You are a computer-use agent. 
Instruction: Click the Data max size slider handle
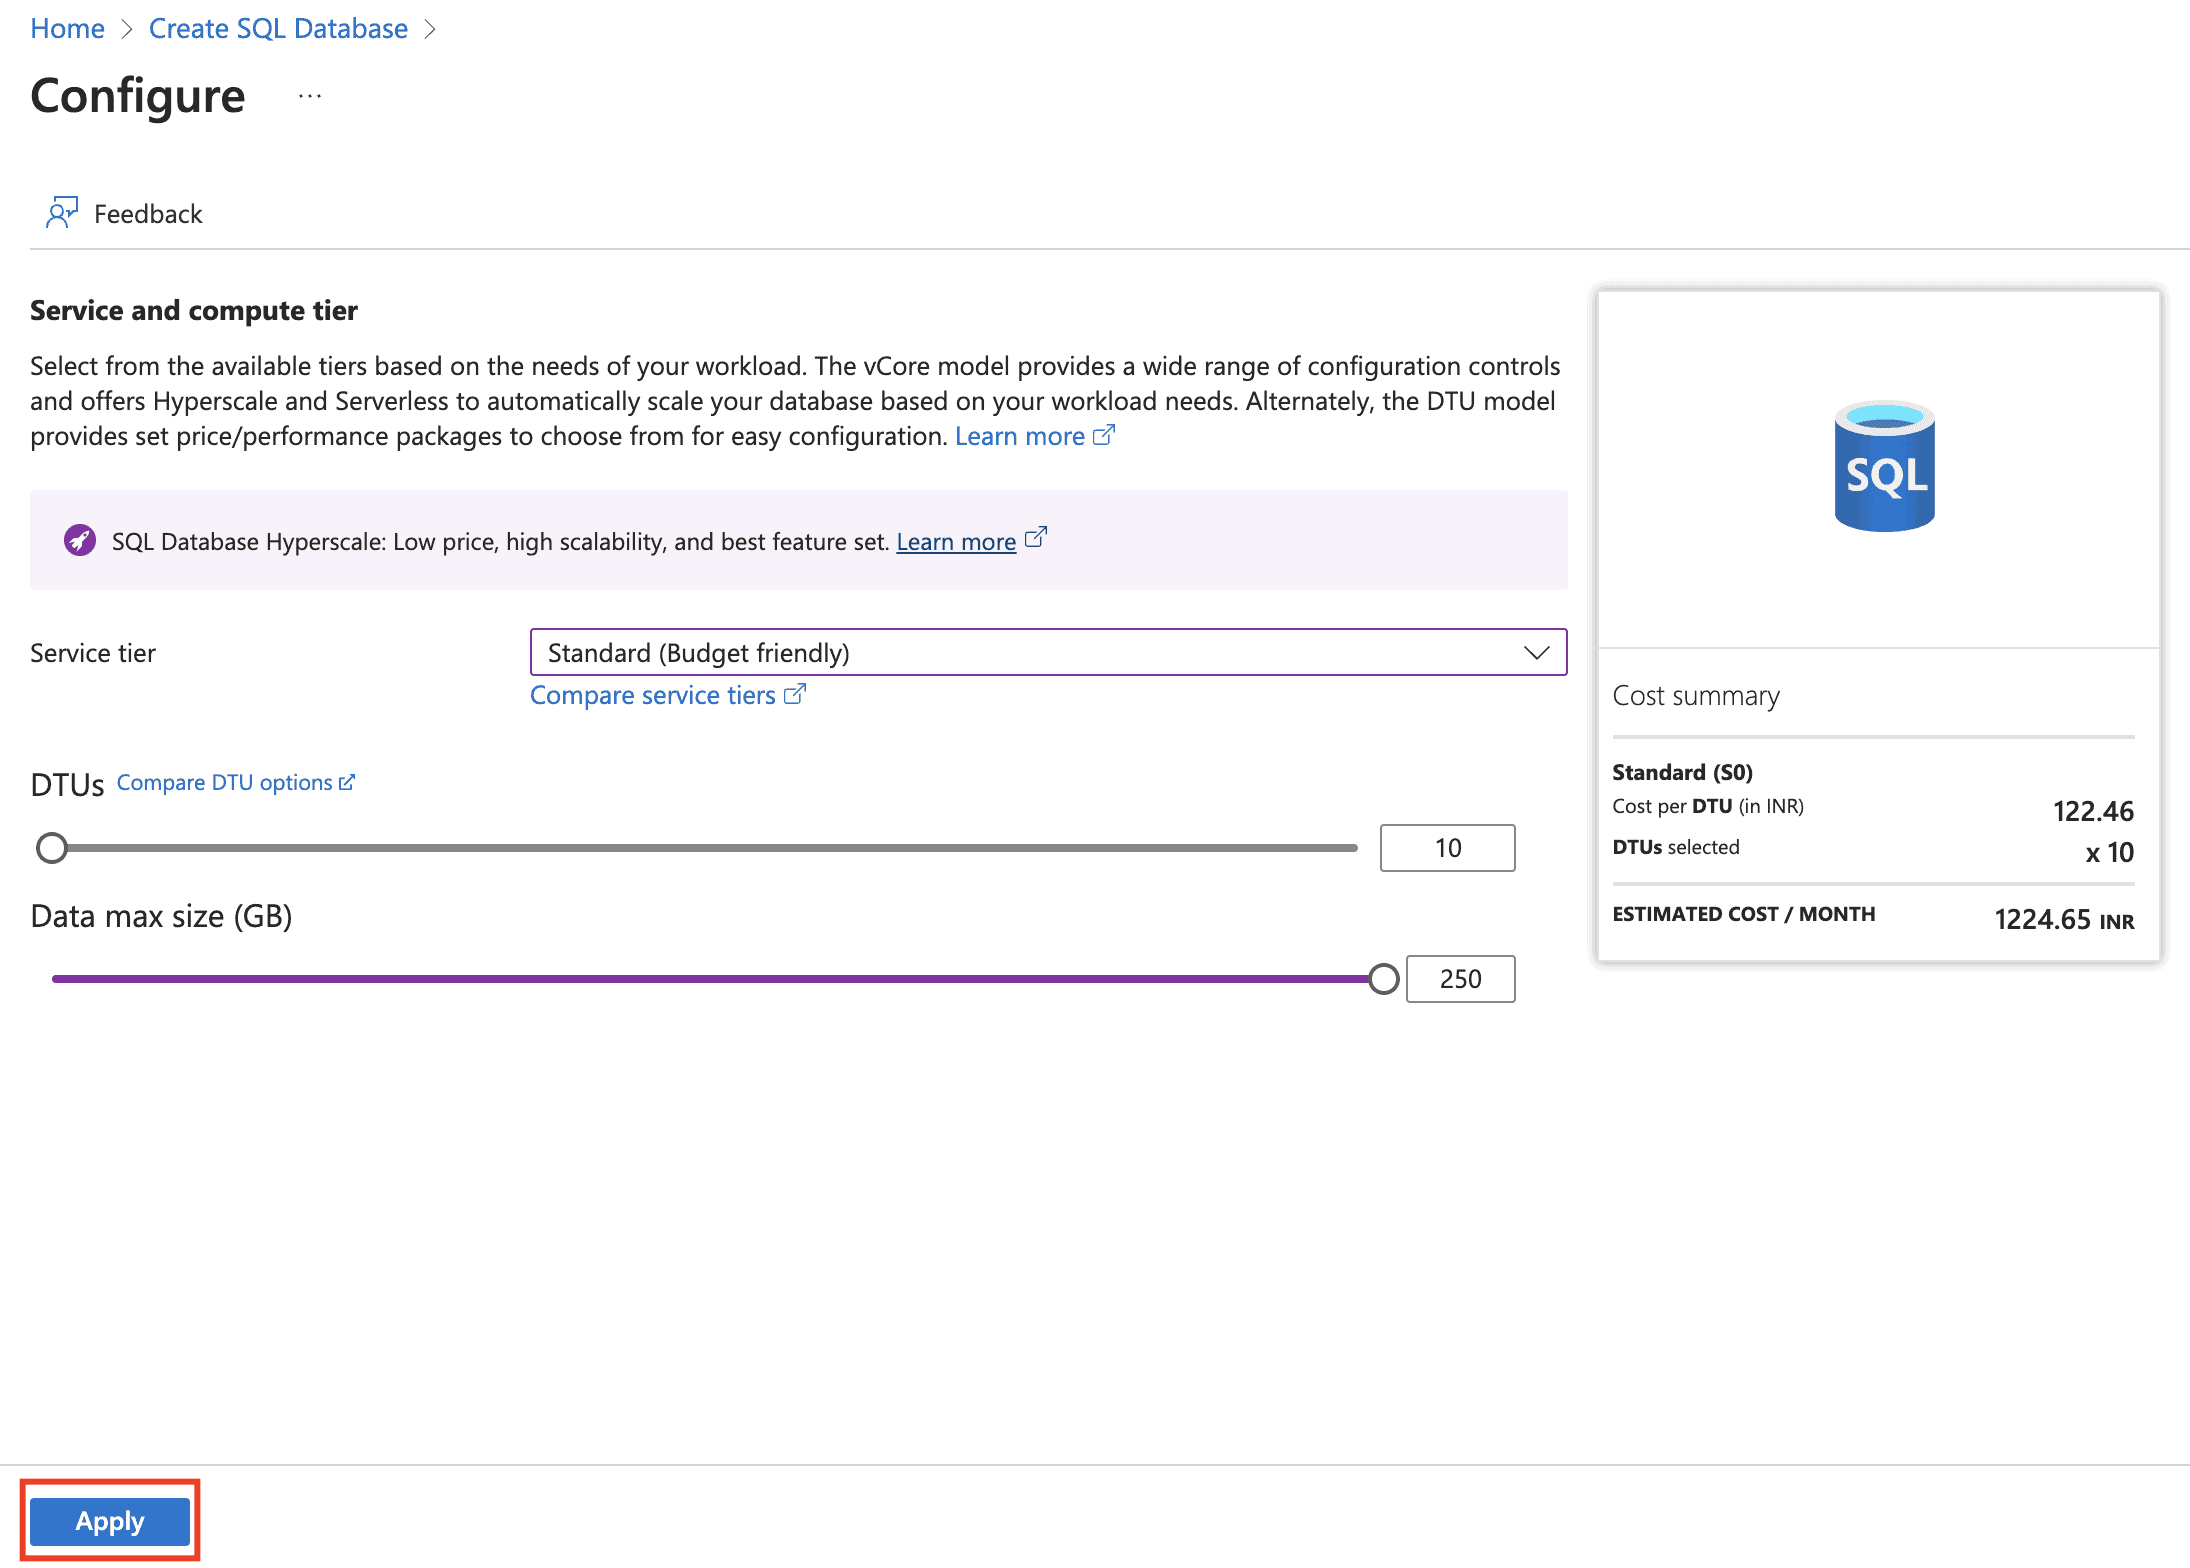[x=1384, y=979]
